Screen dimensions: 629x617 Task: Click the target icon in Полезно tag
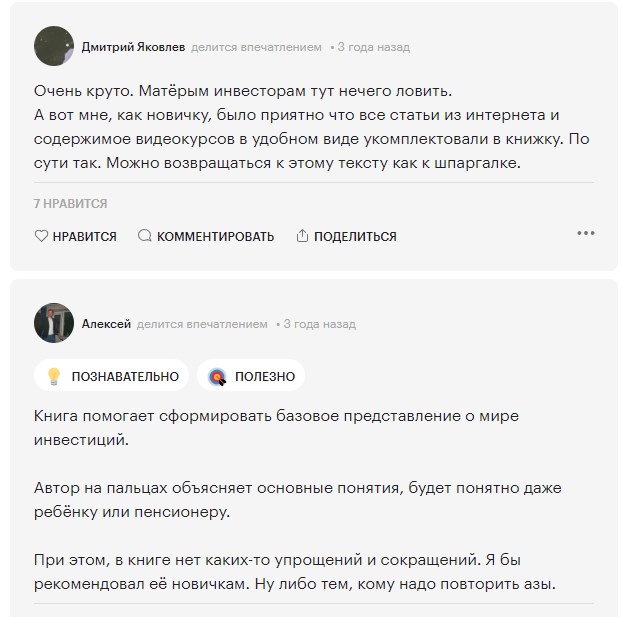(x=217, y=377)
